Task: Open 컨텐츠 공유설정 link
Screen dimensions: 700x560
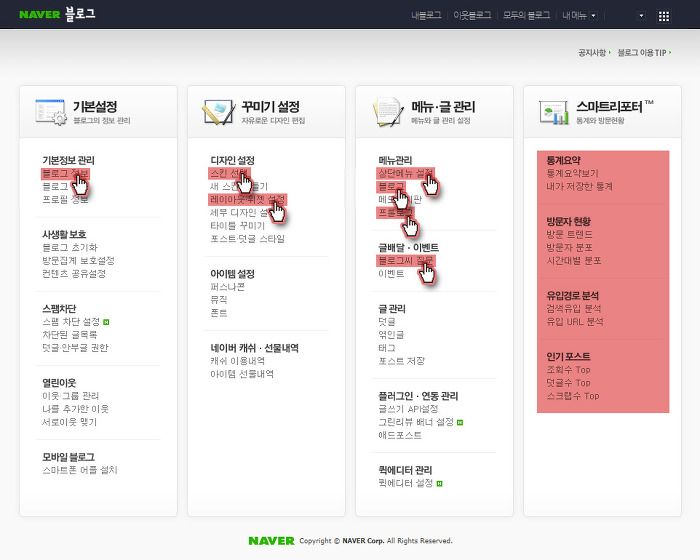Action: click(x=74, y=273)
